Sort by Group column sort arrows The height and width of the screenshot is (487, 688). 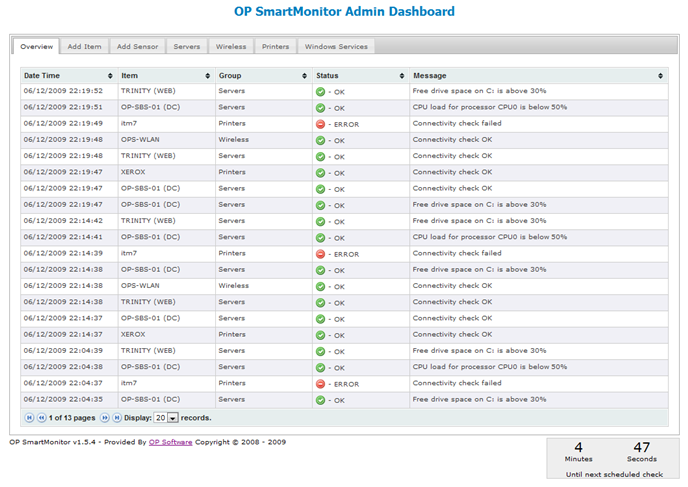click(x=305, y=76)
